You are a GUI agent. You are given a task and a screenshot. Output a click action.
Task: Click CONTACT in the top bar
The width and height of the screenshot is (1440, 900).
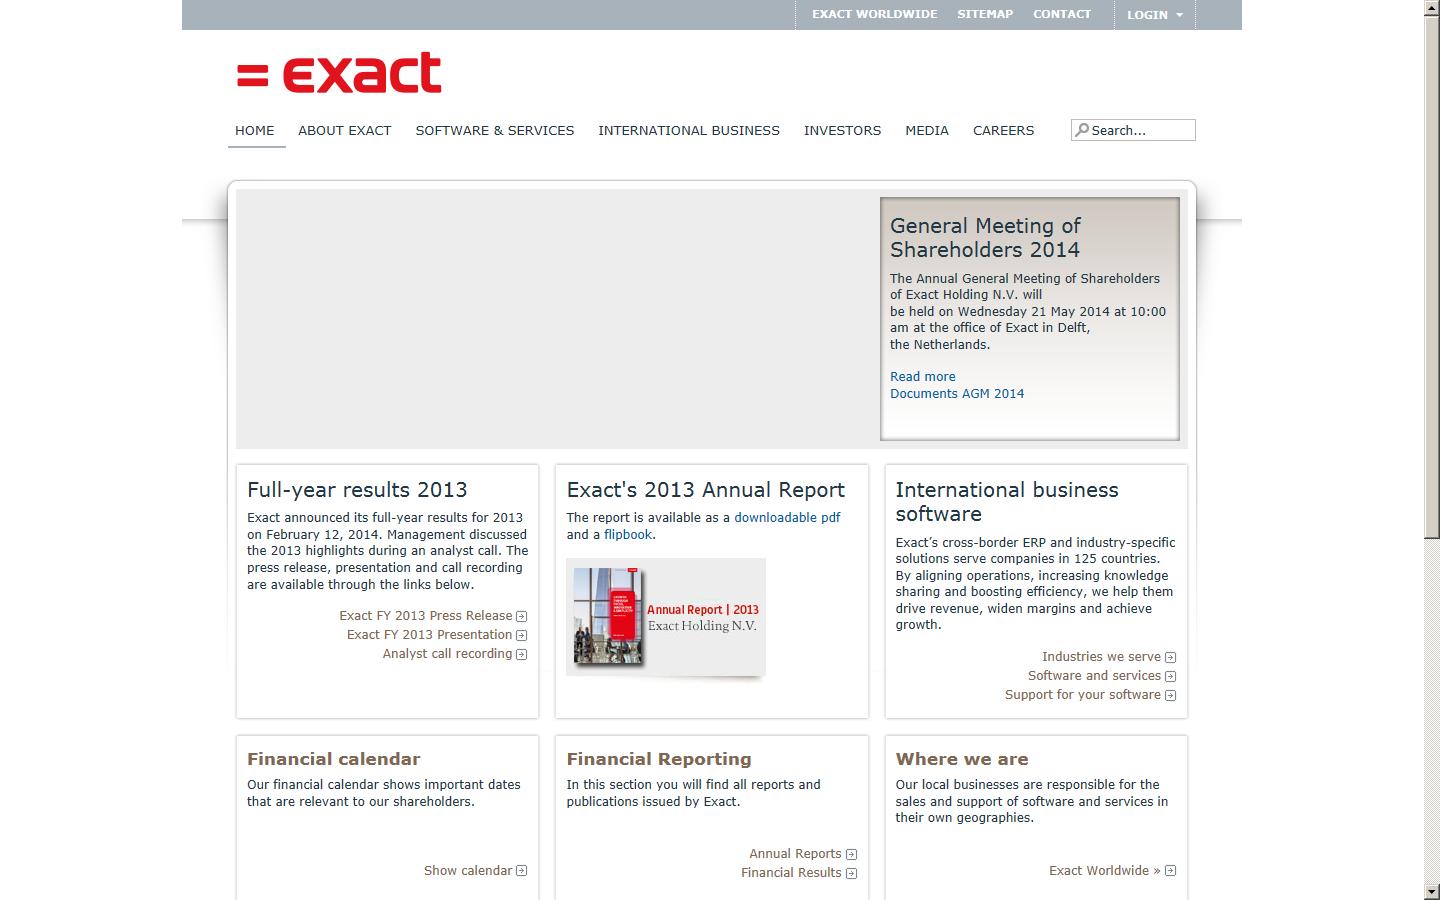[1062, 14]
